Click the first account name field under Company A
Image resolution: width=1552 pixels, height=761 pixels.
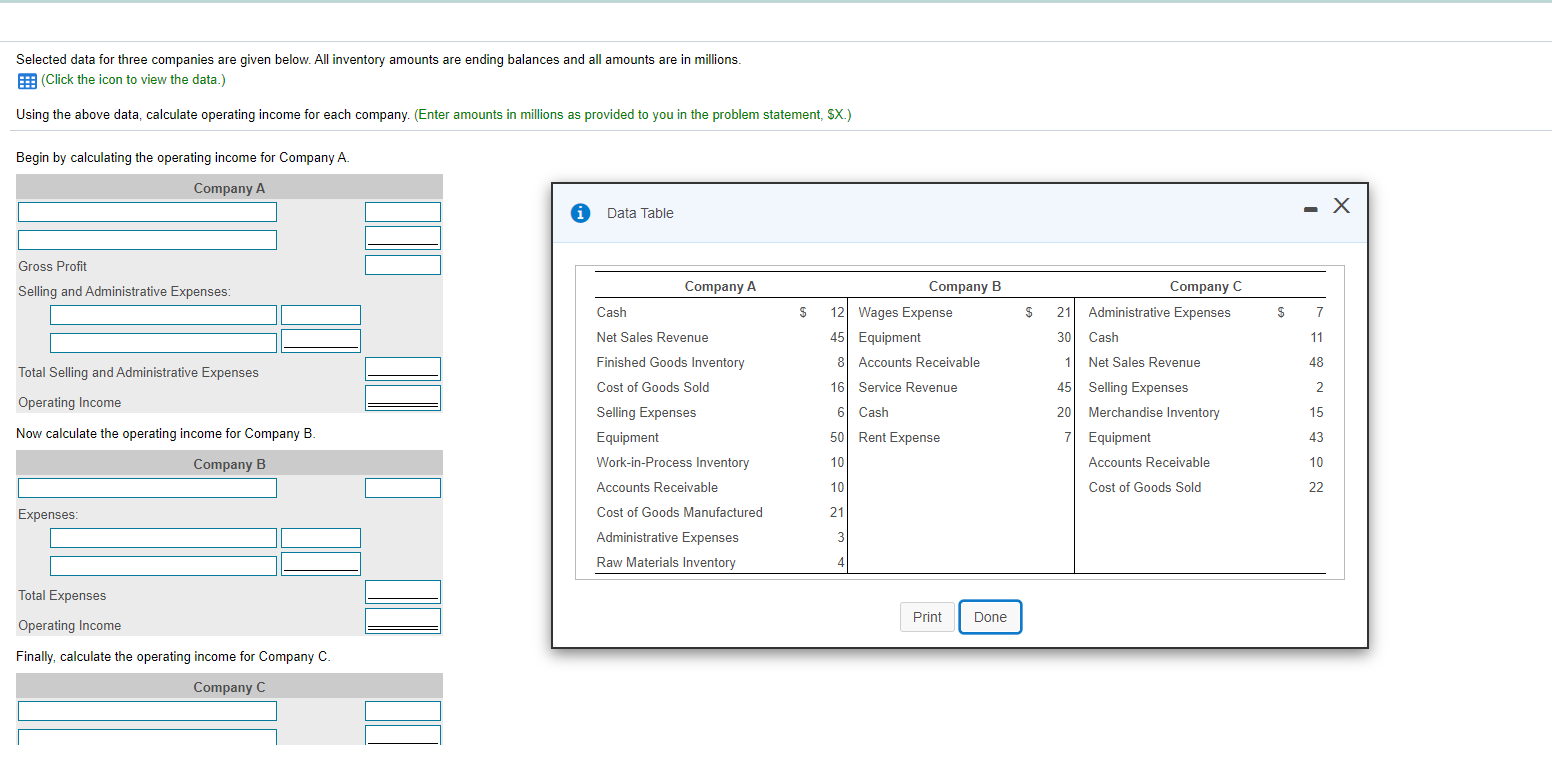point(147,211)
